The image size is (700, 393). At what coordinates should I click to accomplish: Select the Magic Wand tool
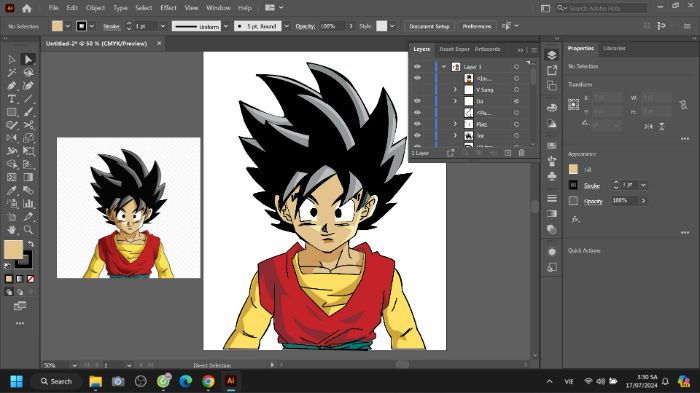(12, 72)
